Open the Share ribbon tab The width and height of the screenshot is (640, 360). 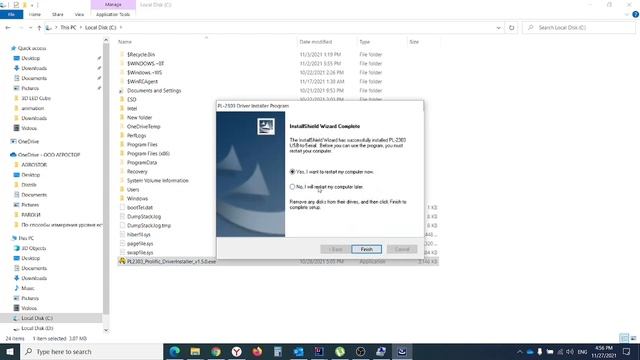click(58, 14)
